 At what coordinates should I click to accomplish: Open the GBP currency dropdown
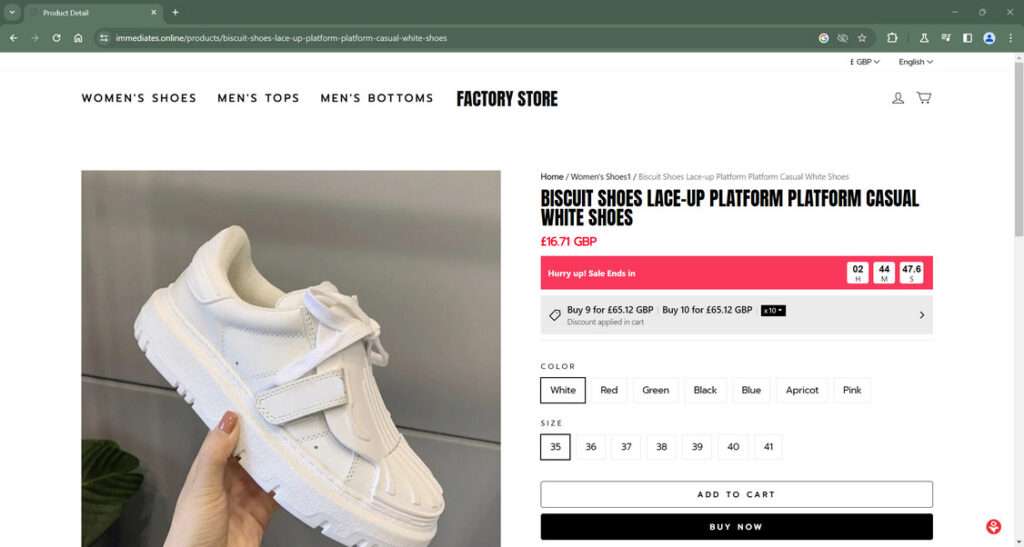click(x=864, y=62)
